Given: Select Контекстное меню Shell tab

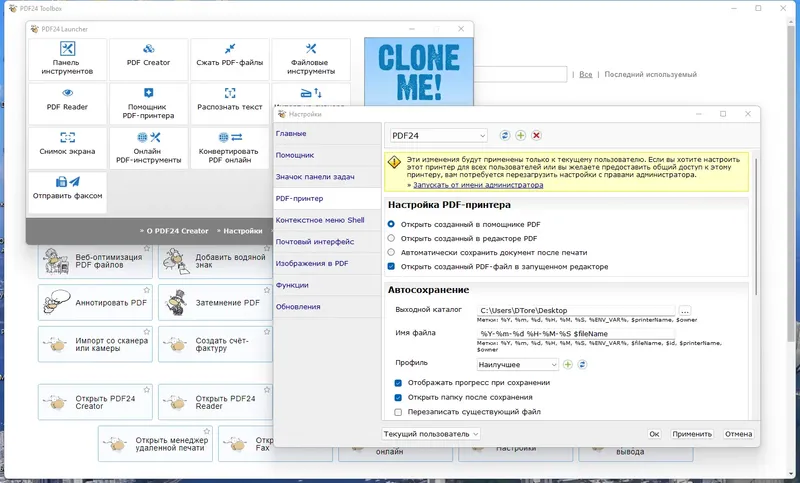Looking at the screenshot, I should point(327,220).
